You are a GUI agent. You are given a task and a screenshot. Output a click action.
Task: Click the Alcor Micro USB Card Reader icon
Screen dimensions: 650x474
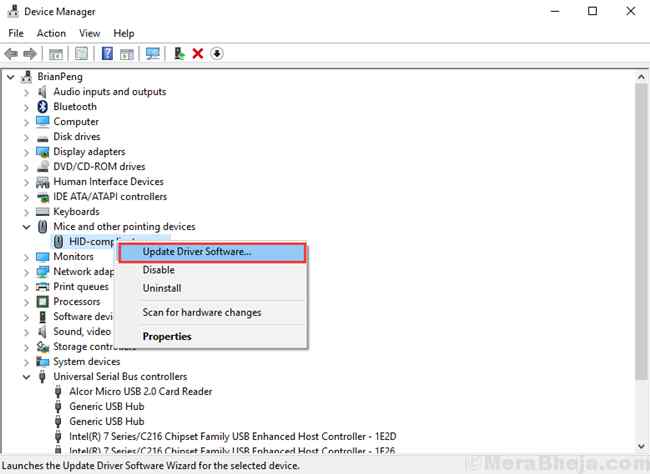tap(58, 391)
